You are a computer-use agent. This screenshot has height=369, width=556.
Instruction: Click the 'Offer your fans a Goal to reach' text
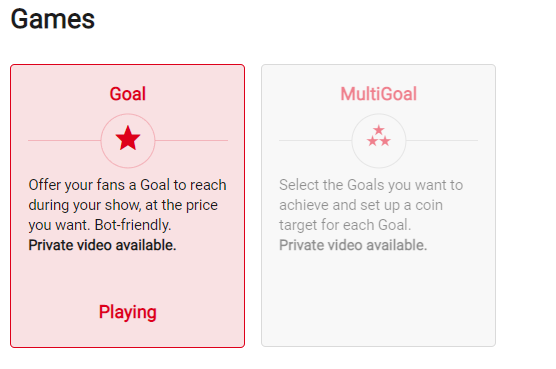(x=127, y=185)
